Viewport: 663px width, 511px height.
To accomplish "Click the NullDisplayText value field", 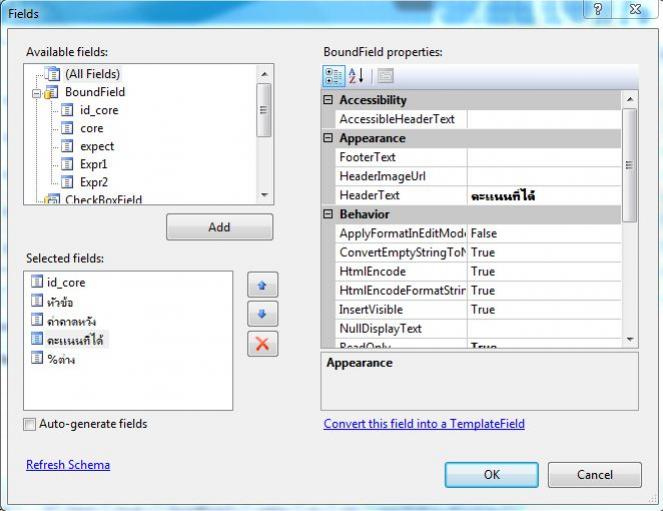I will pos(544,328).
